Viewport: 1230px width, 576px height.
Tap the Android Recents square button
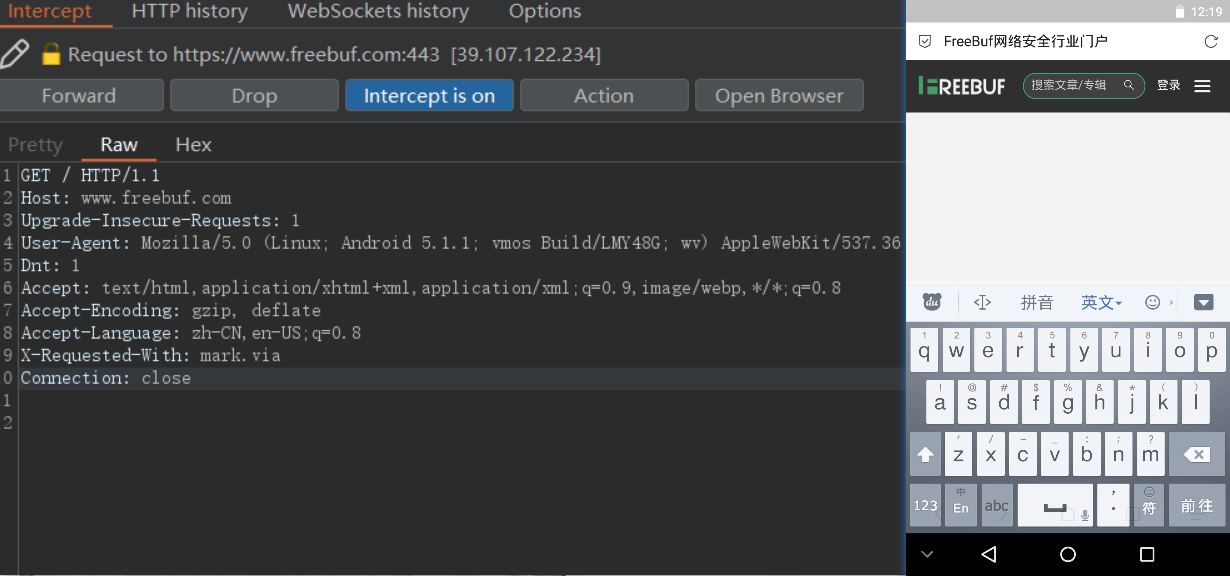(x=1147, y=554)
